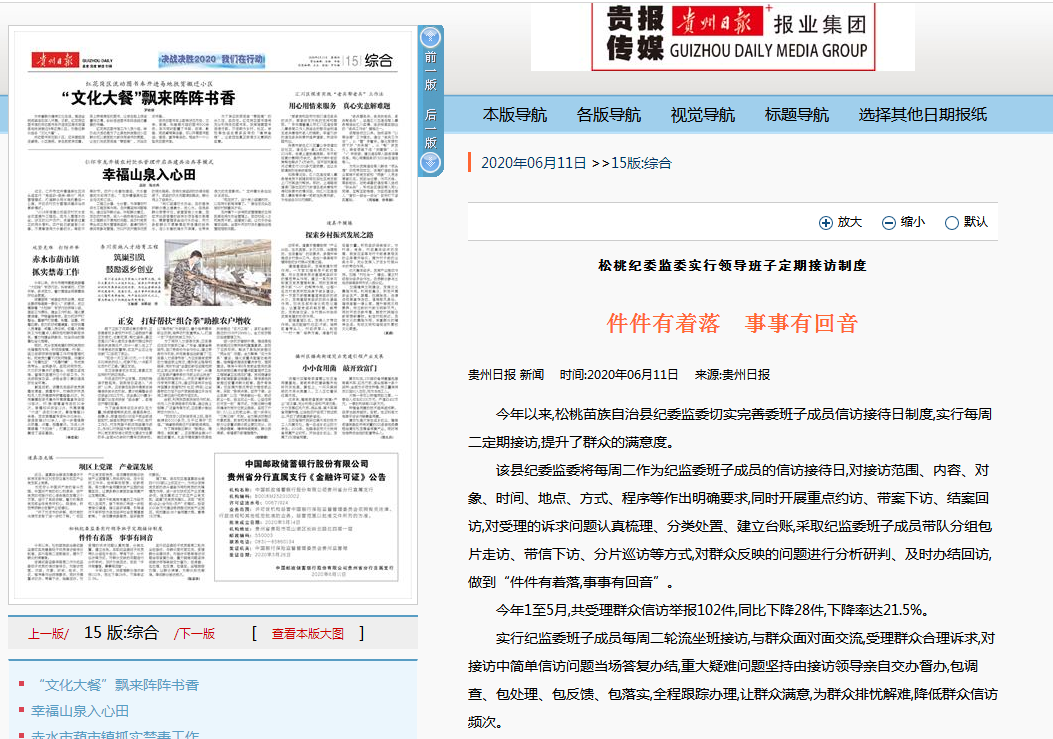The image size is (1053, 739).
Task: Click headline 探索乡村振兴发展之路 on newspaper page image
Action: (x=339, y=234)
